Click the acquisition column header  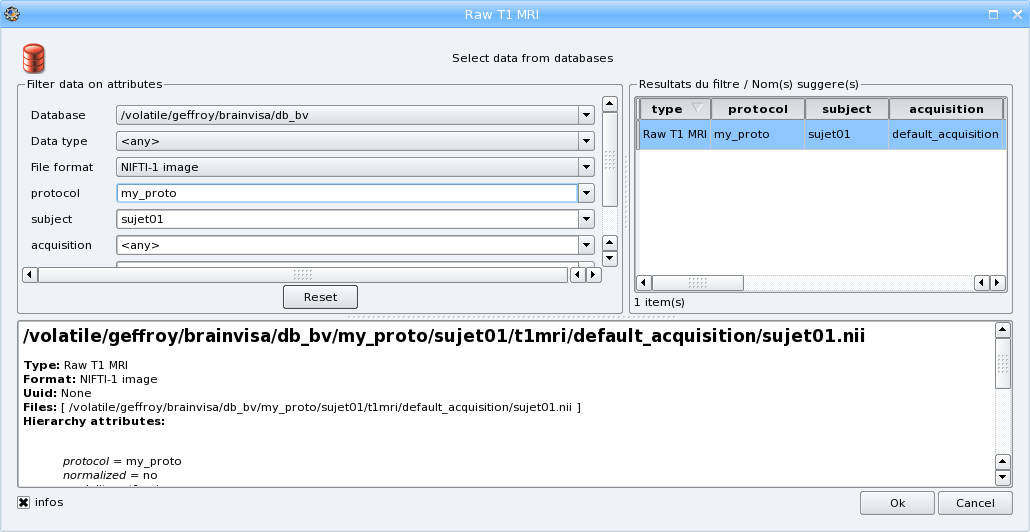coord(944,109)
